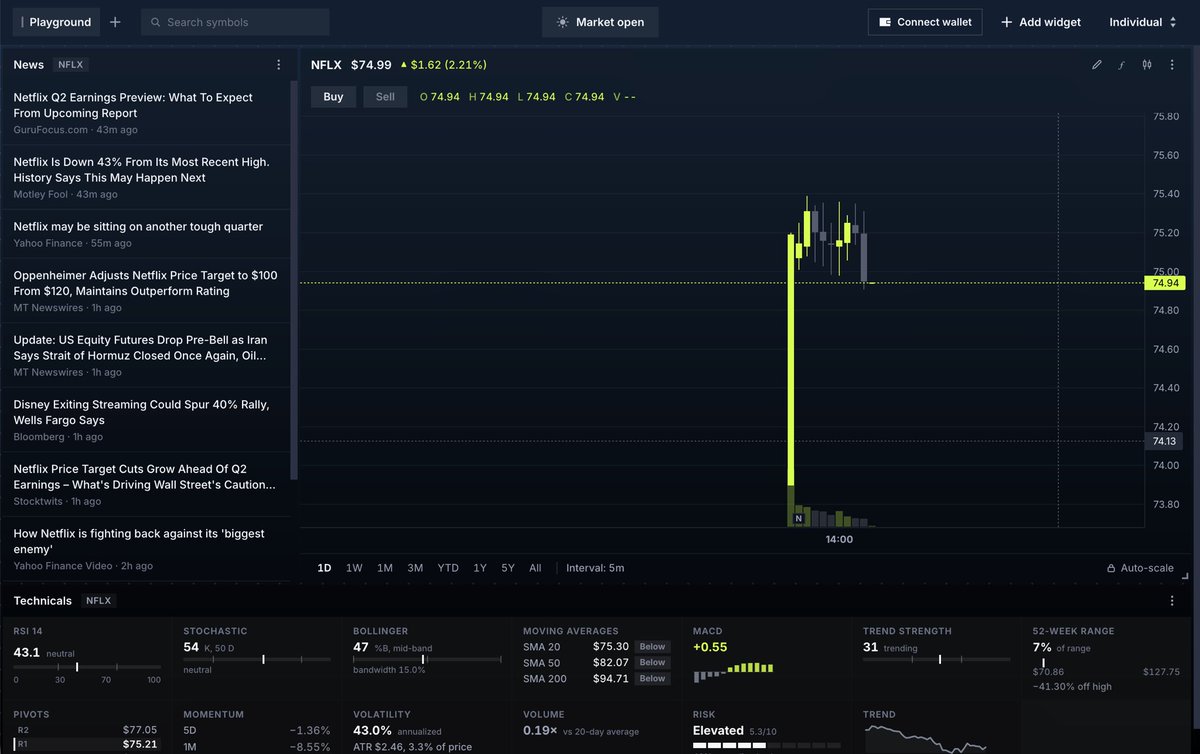Open the Interval: 5m selector
The width and height of the screenshot is (1200, 754).
[595, 568]
